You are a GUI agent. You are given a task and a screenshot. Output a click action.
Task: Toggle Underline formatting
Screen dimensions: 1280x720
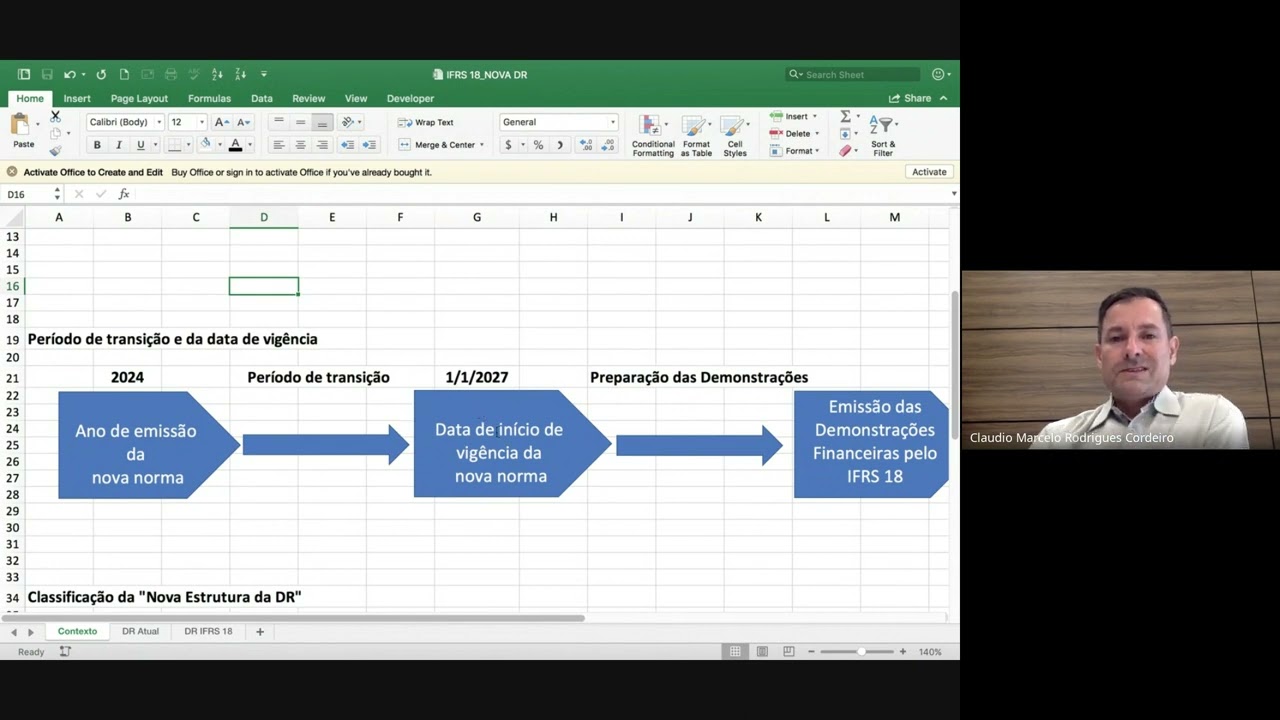tap(141, 145)
